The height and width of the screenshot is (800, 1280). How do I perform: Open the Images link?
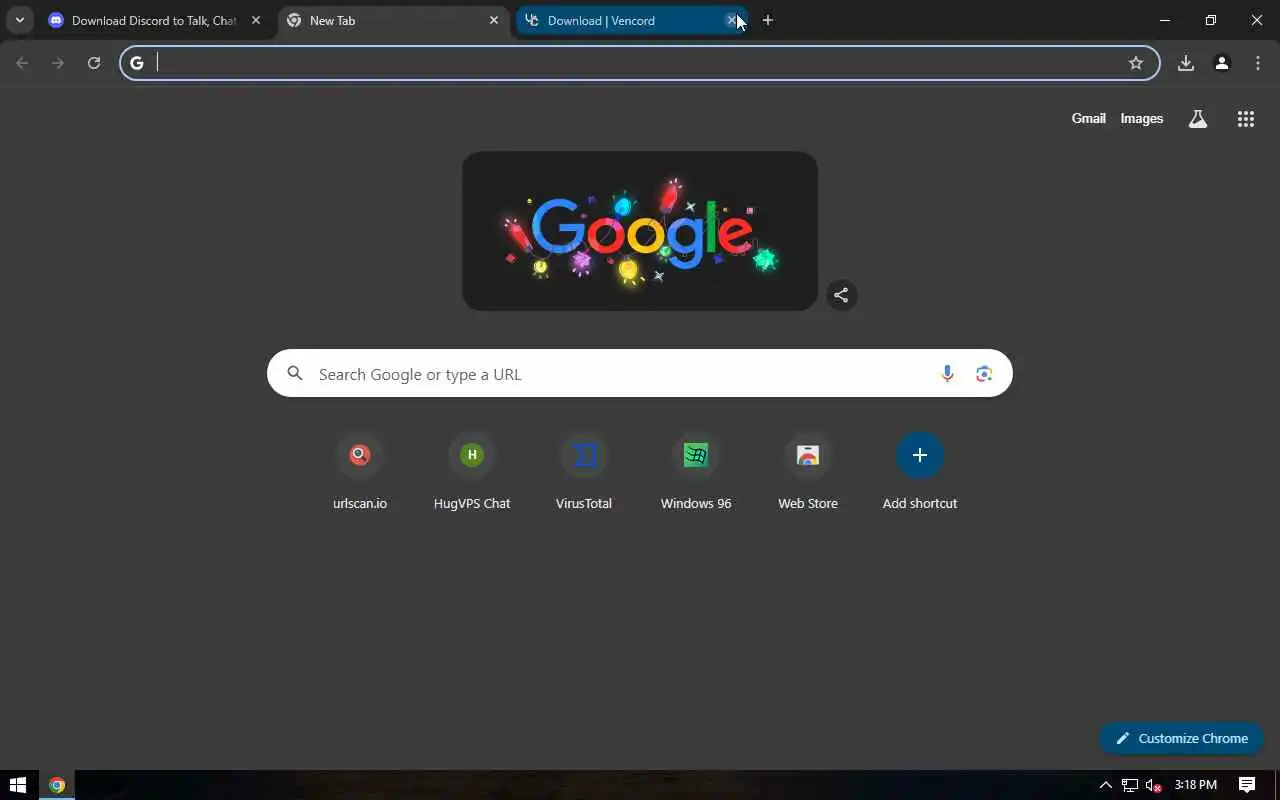[x=1142, y=118]
